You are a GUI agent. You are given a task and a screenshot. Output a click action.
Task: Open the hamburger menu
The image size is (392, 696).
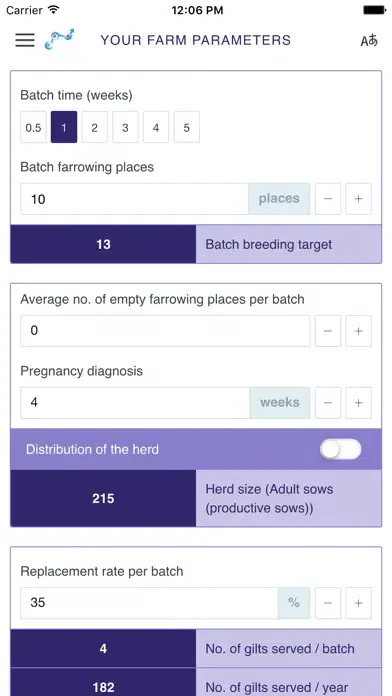click(x=25, y=40)
